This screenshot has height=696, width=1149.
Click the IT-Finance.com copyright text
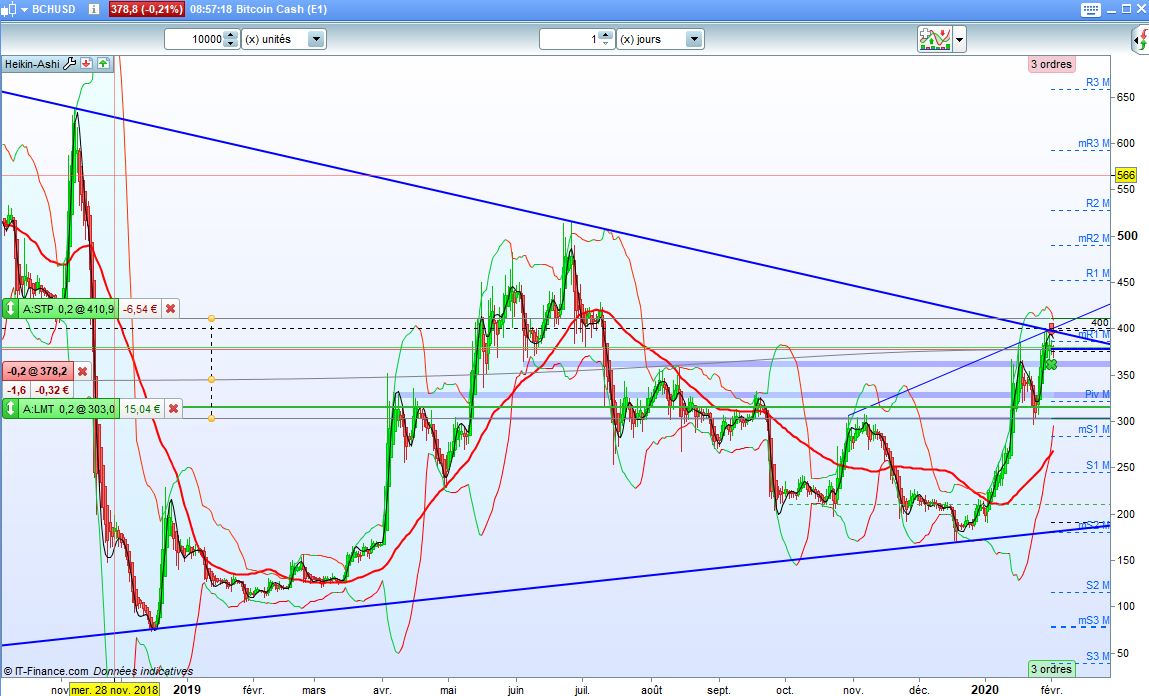tap(45, 671)
